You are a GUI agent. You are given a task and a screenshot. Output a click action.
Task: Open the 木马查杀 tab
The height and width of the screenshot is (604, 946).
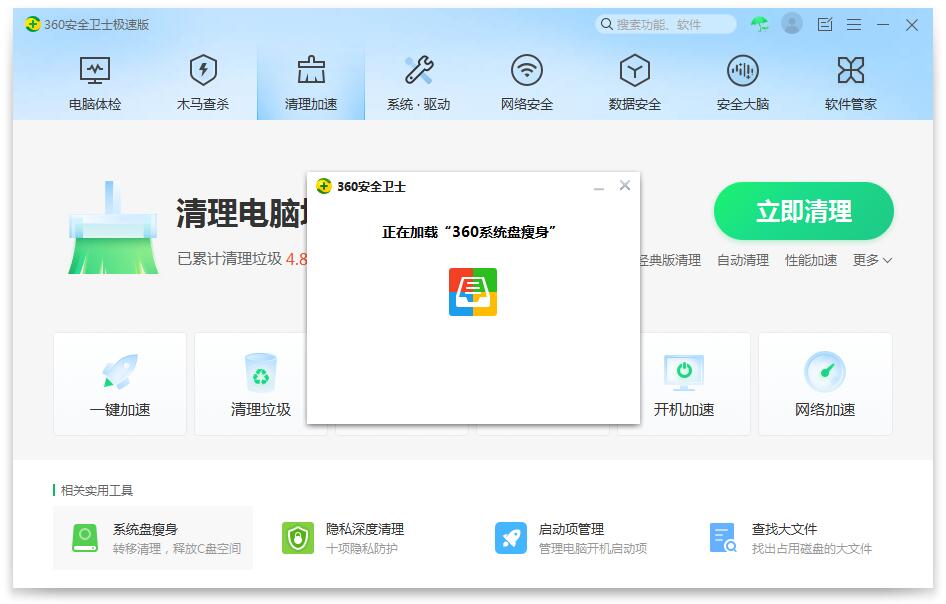pyautogui.click(x=203, y=83)
